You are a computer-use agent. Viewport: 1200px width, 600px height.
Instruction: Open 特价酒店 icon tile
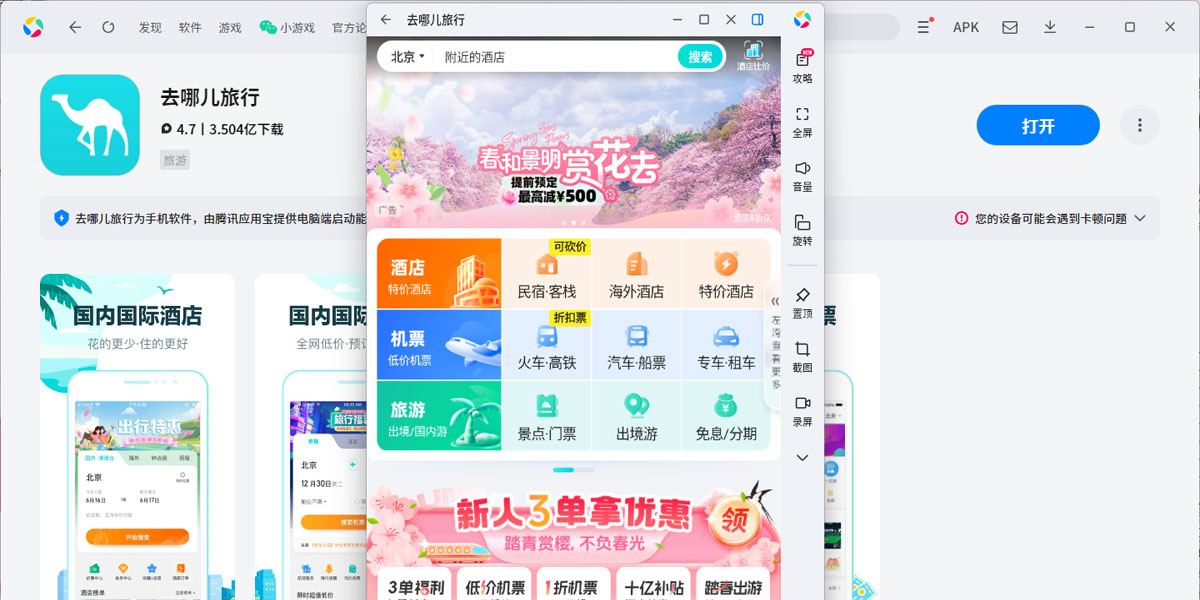click(x=726, y=274)
